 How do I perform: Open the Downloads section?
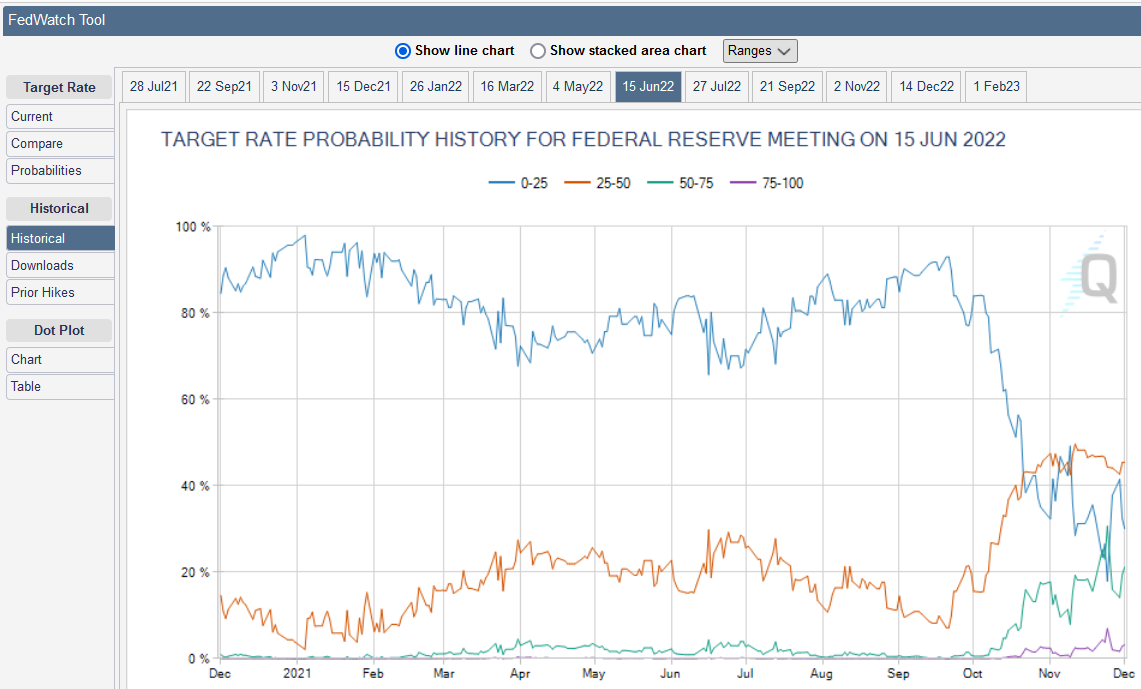60,266
